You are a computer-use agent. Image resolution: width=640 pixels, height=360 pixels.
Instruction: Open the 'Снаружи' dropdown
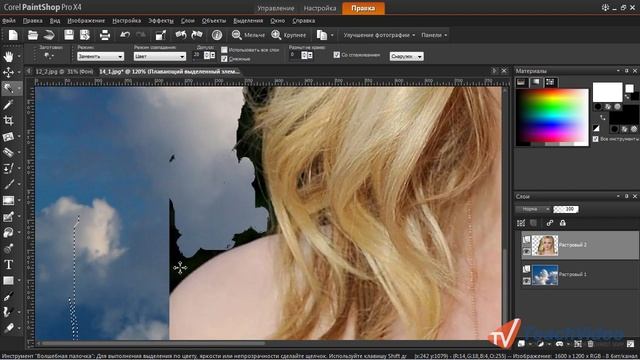point(407,56)
